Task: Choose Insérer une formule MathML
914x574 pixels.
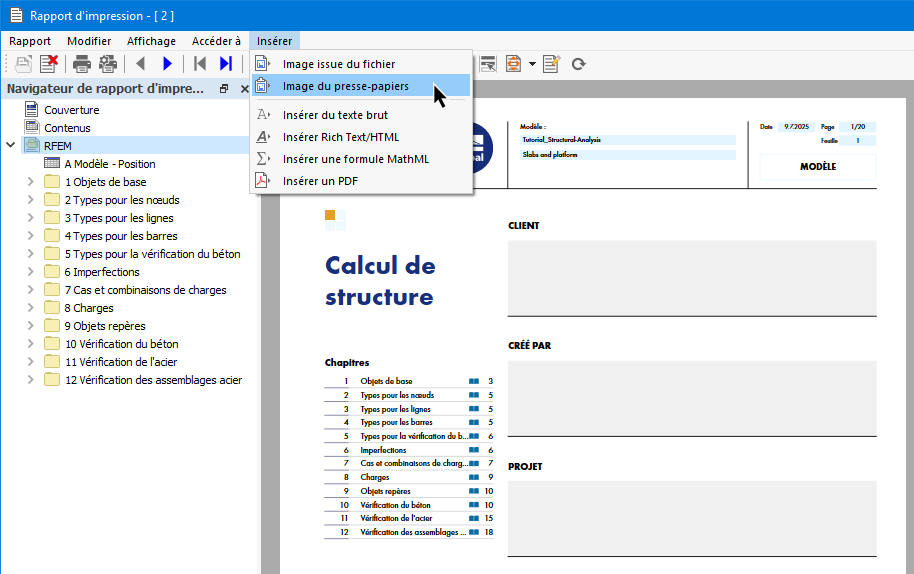Action: pyautogui.click(x=361, y=159)
